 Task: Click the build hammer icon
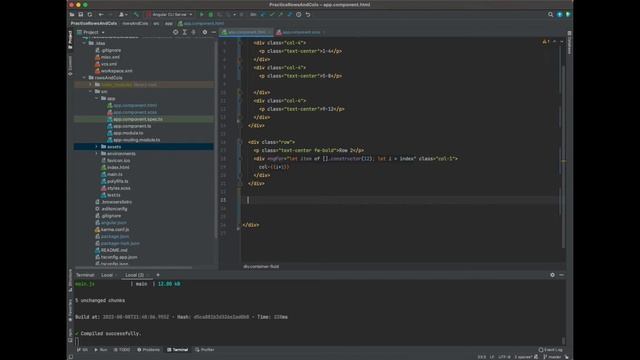point(136,15)
